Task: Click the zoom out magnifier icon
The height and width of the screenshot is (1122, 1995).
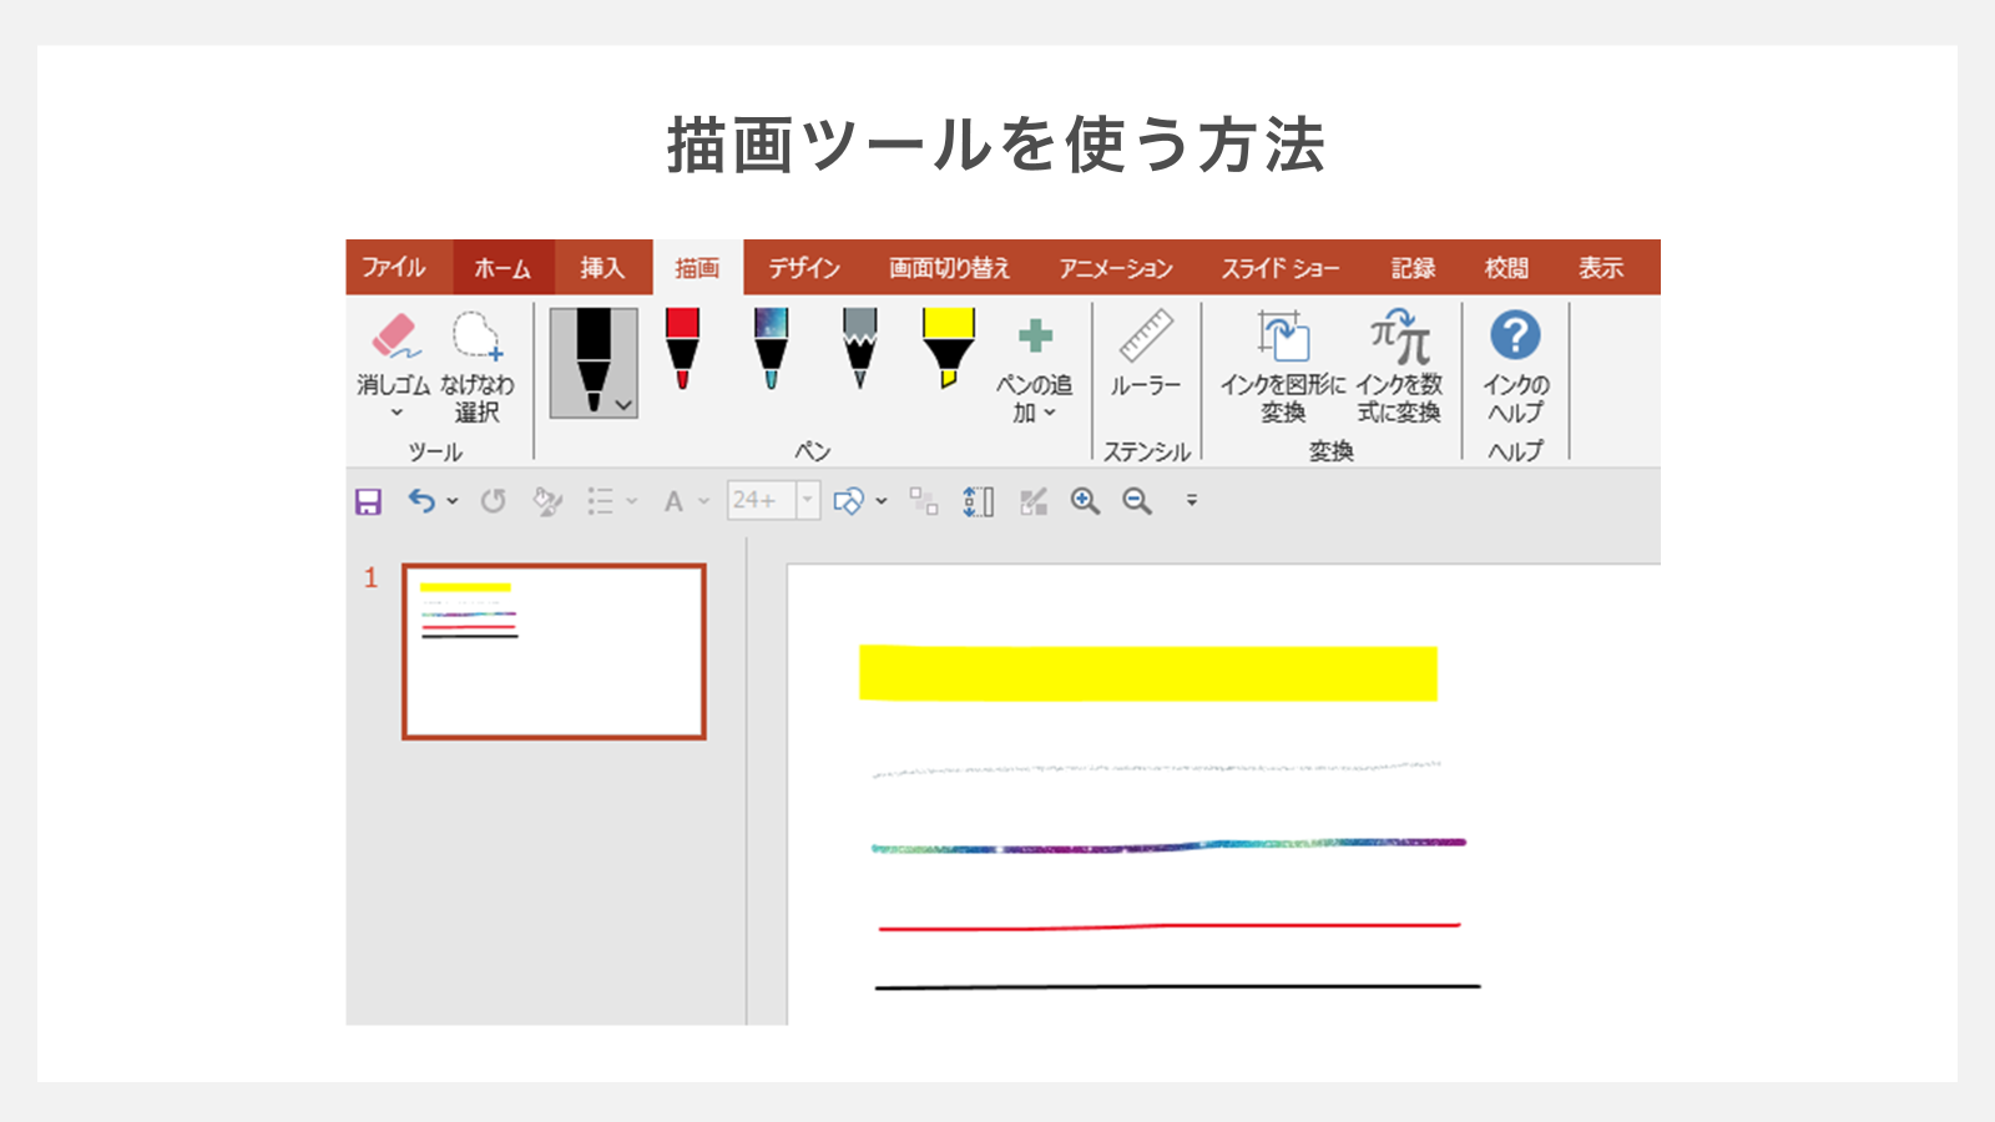Action: [x=1137, y=501]
